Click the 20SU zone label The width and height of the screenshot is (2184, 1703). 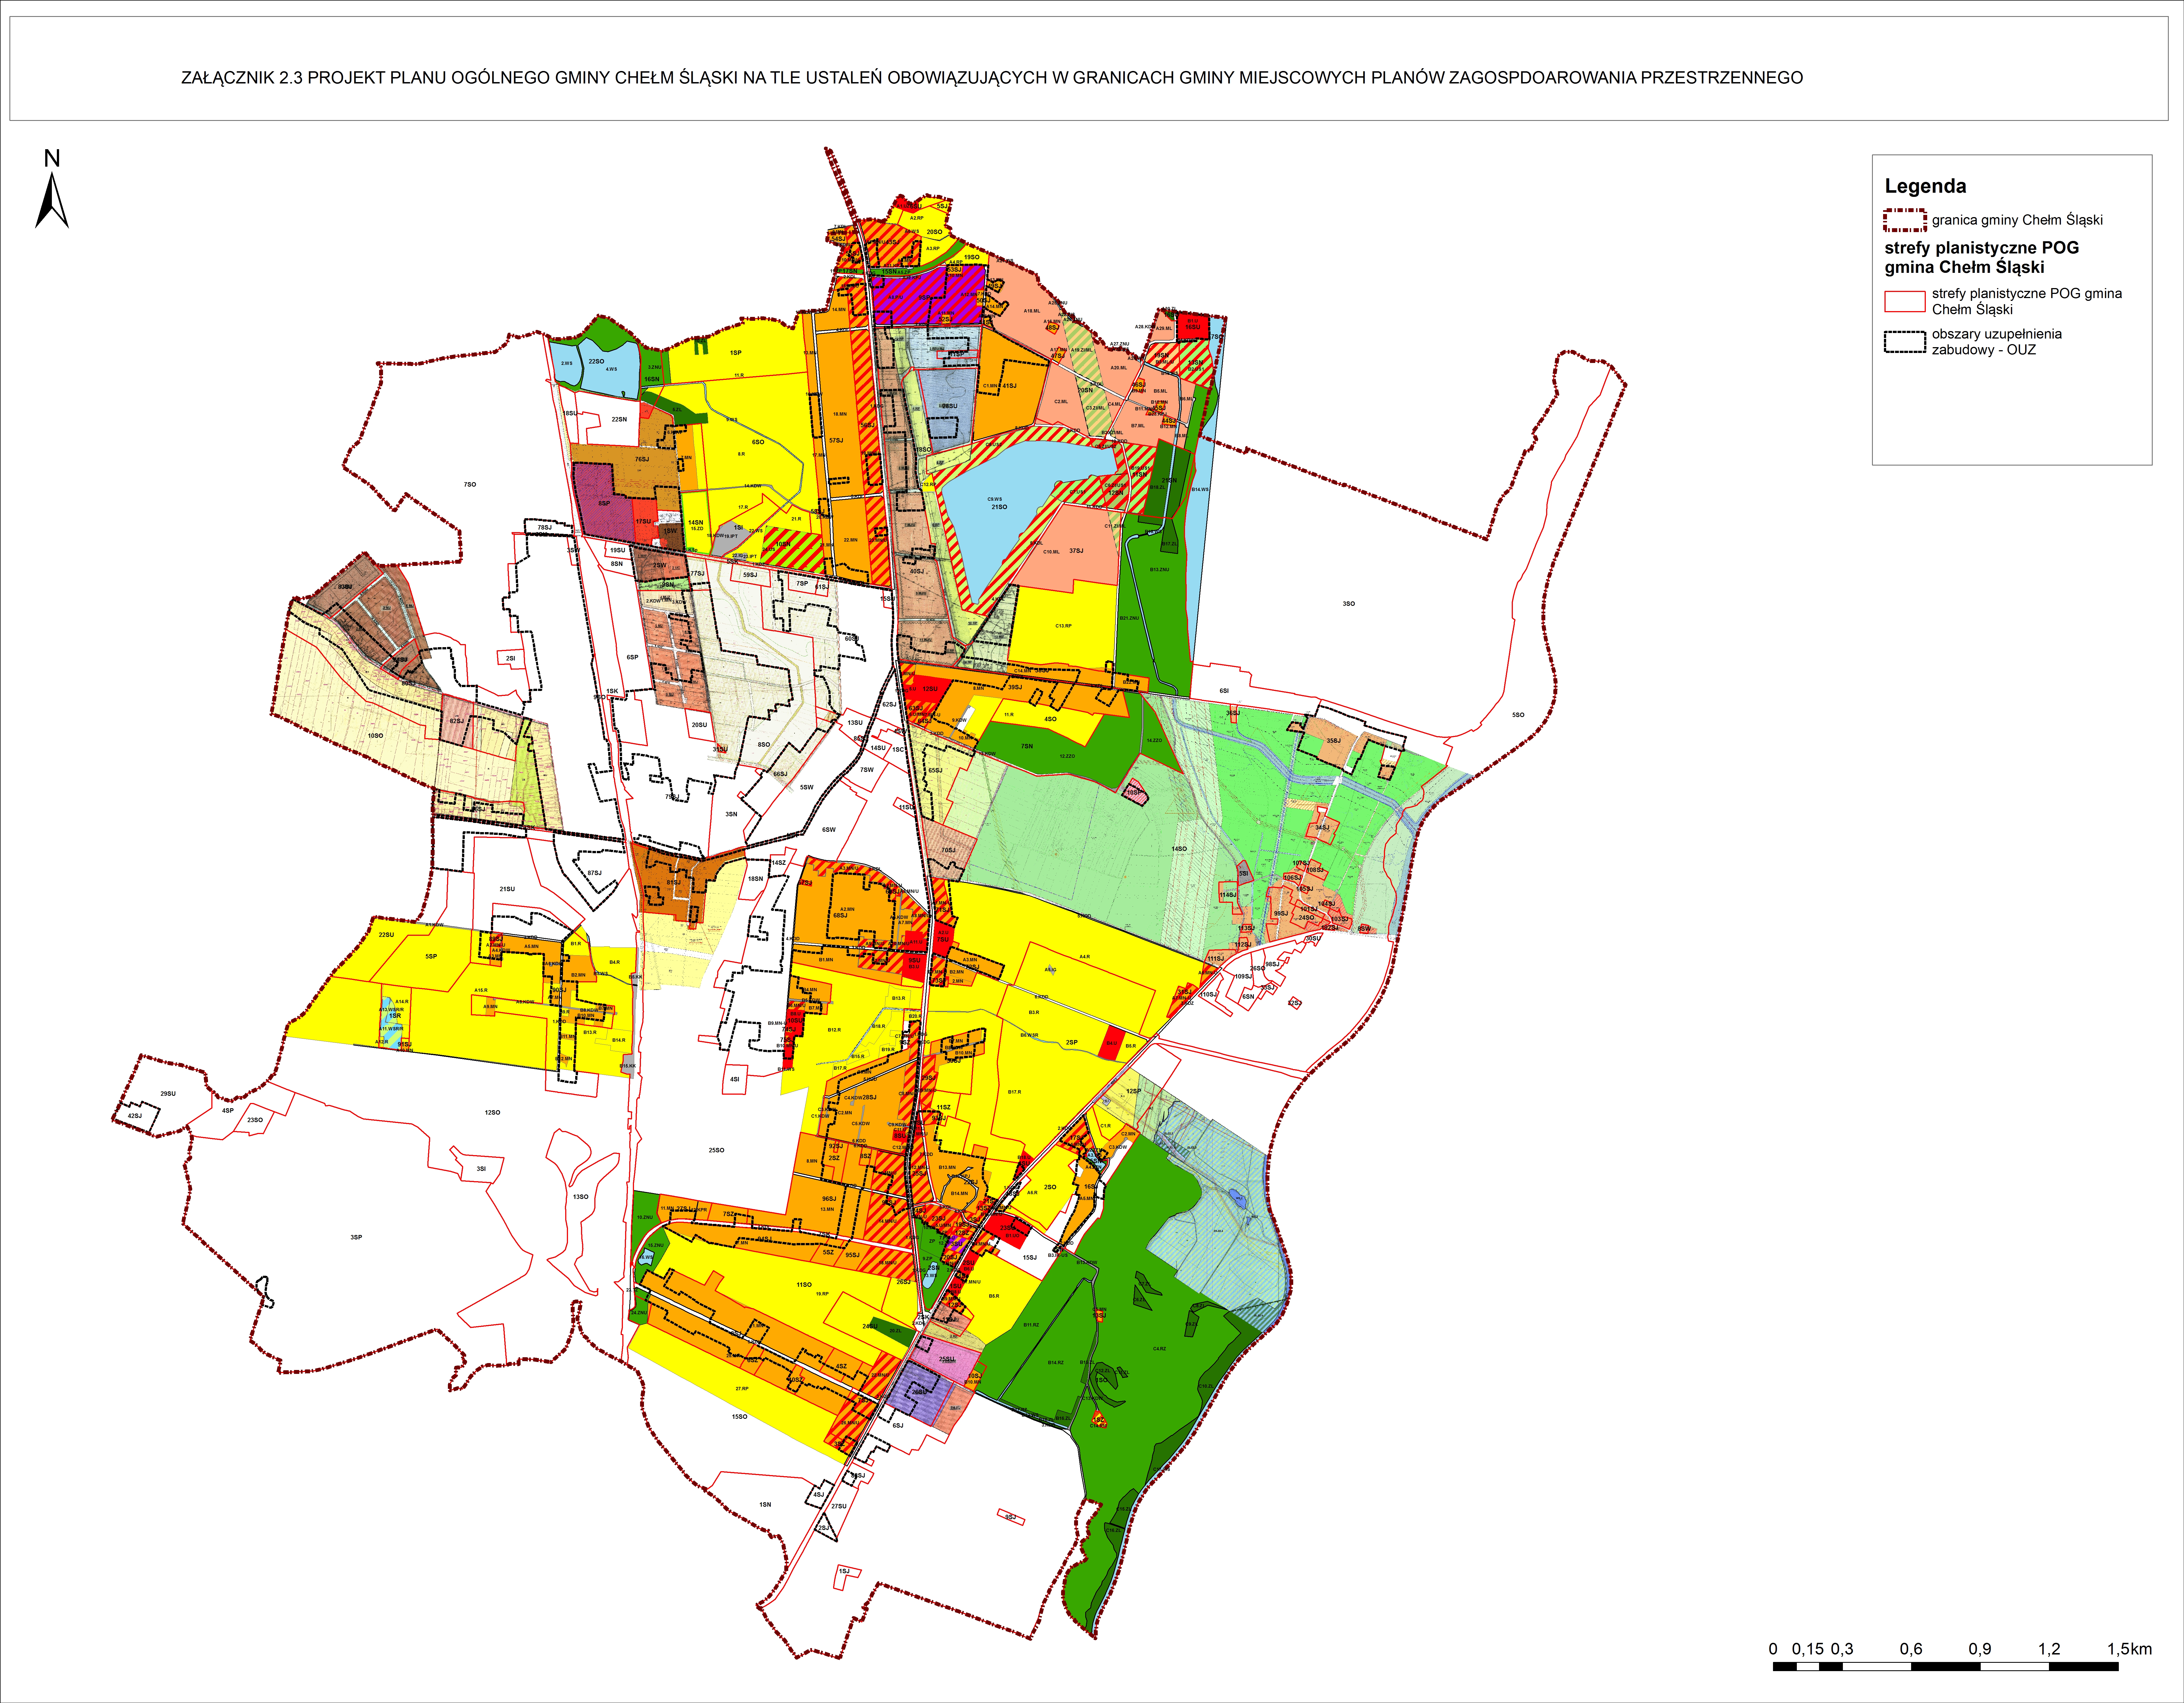[699, 725]
